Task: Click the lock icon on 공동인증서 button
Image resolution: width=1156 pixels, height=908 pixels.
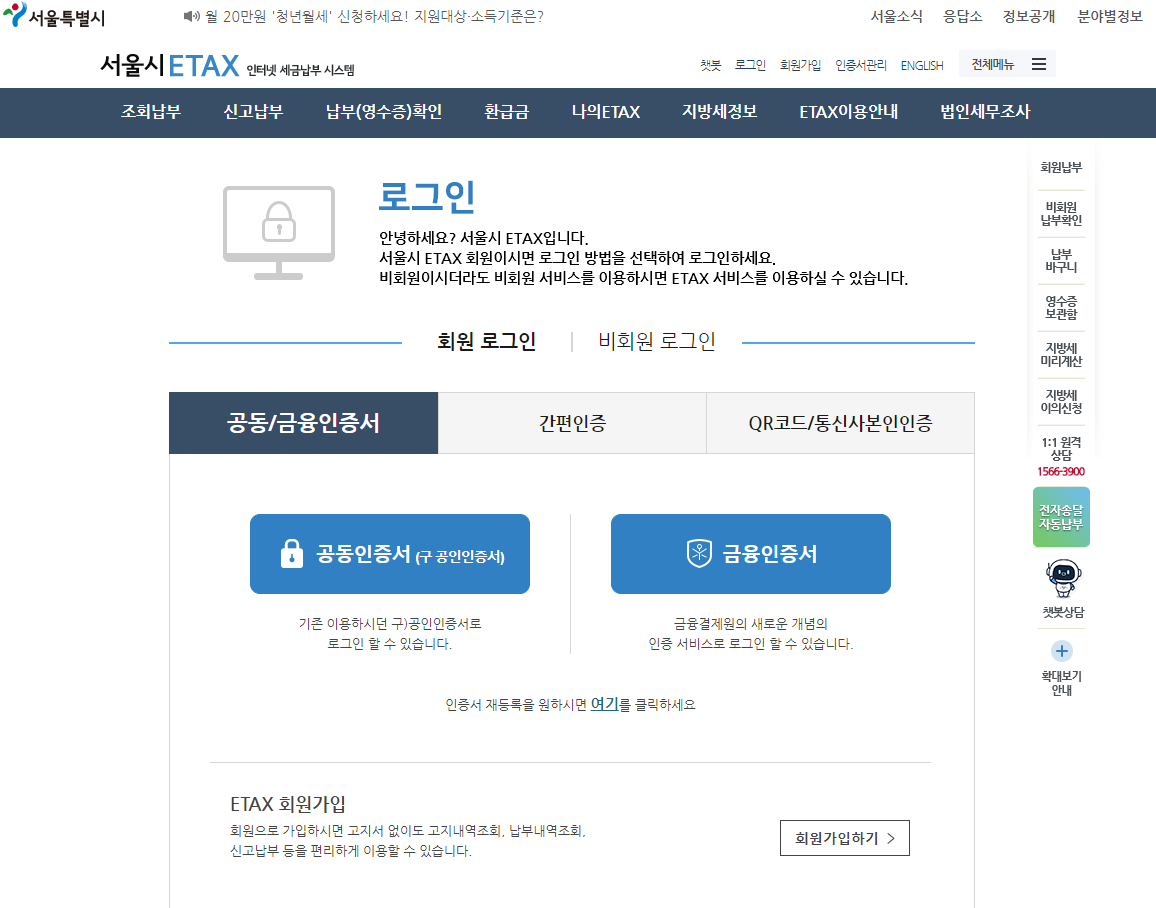Action: (290, 553)
